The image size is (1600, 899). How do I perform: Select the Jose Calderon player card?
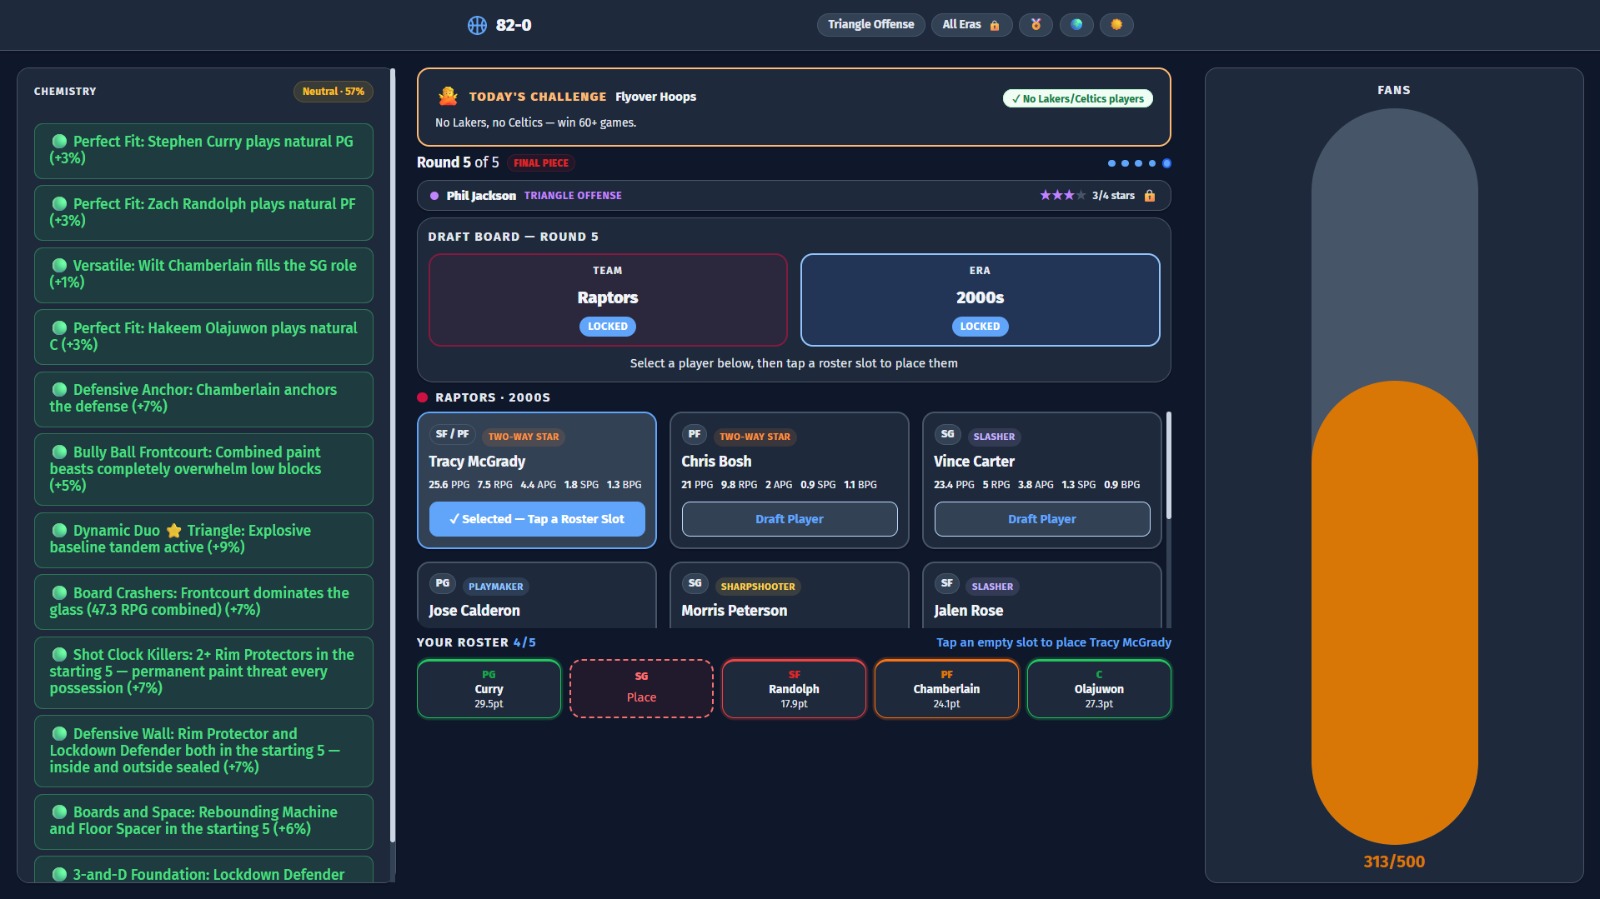click(x=537, y=596)
